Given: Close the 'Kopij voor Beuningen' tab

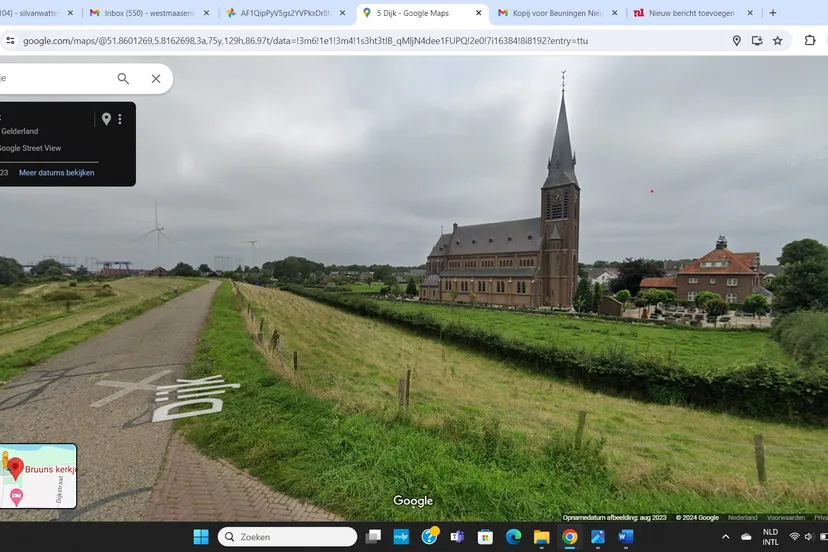Looking at the screenshot, I should coord(615,13).
